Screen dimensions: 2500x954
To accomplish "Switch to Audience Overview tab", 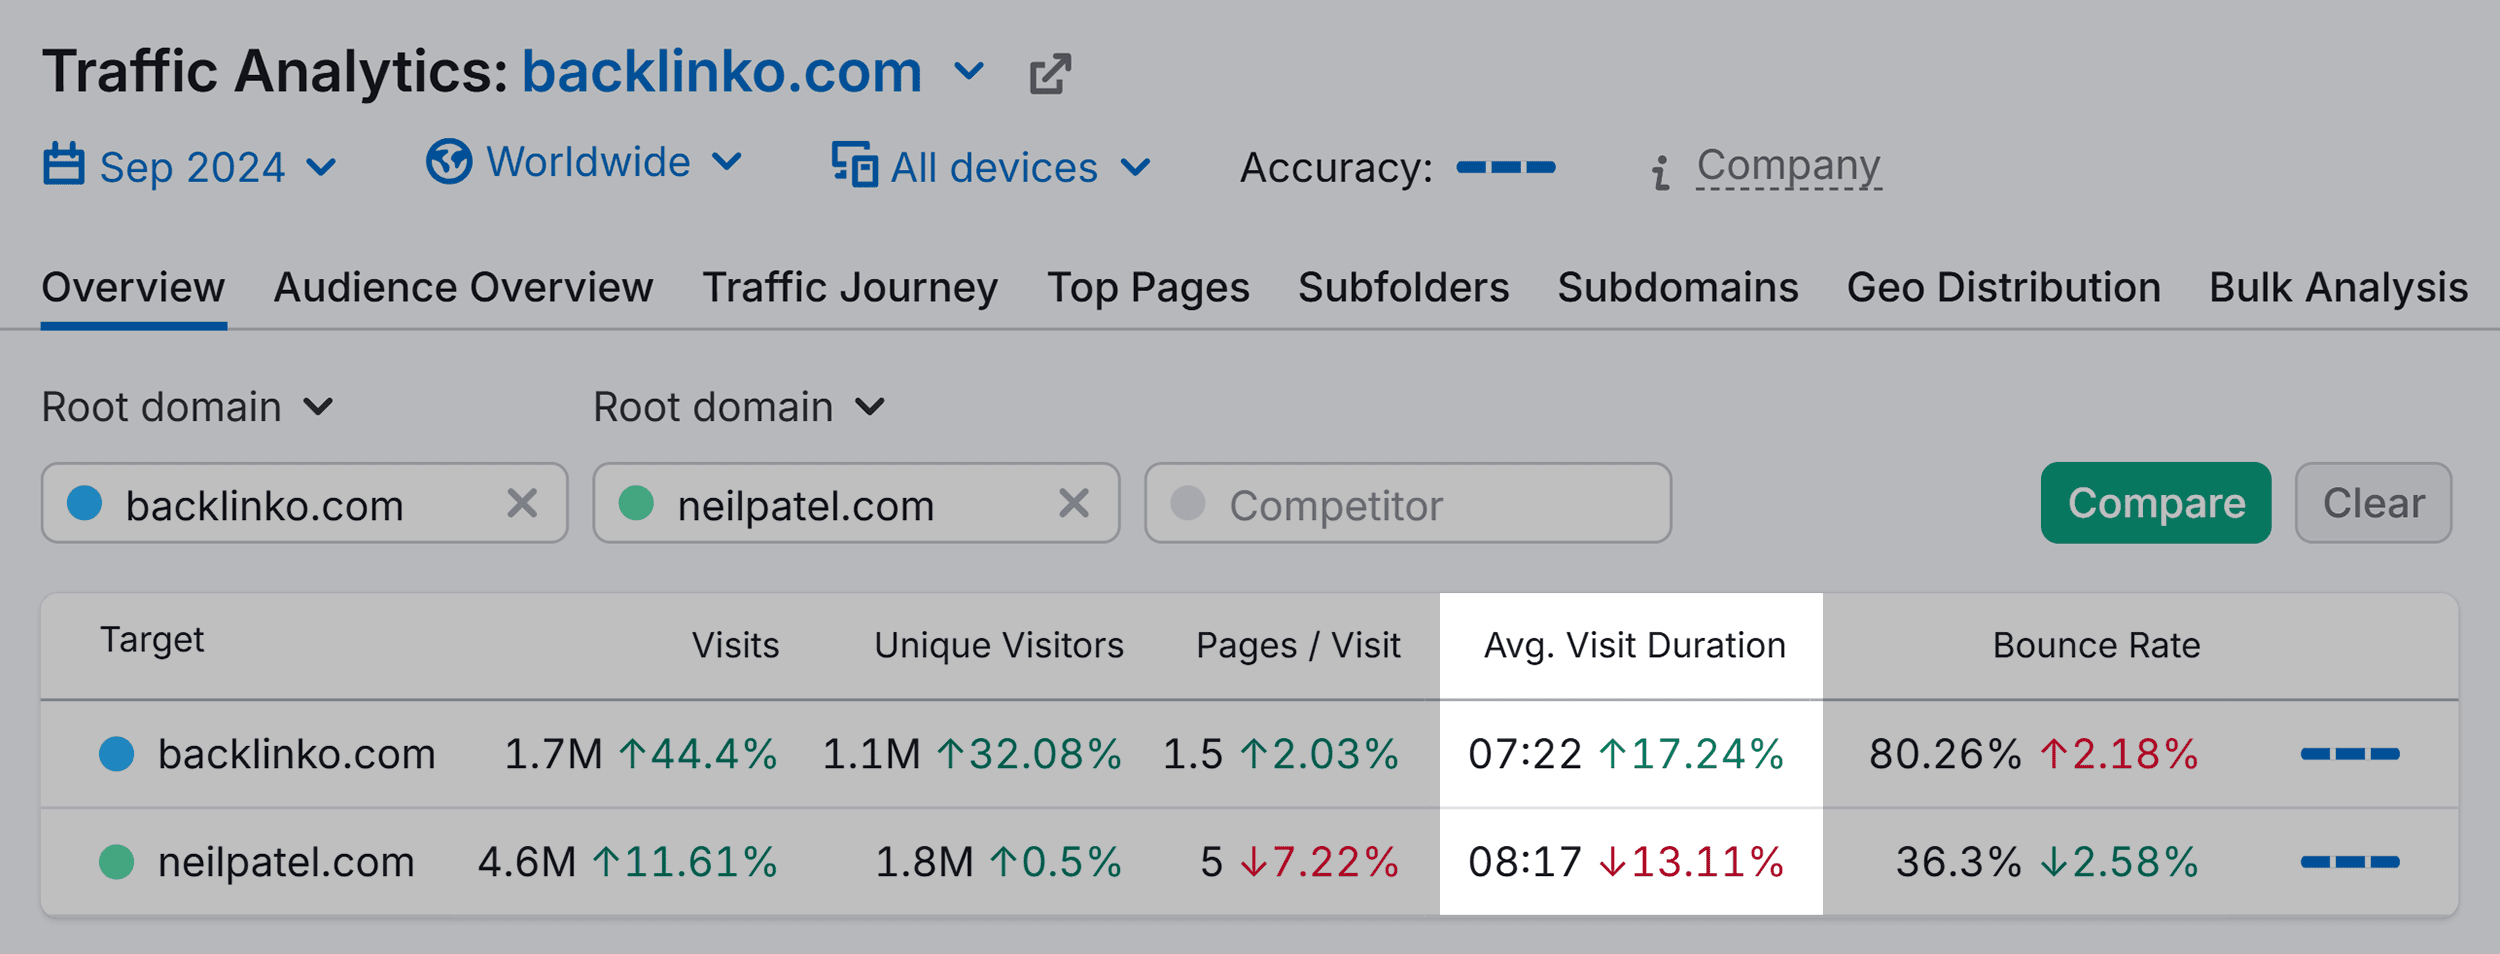I will coord(463,288).
